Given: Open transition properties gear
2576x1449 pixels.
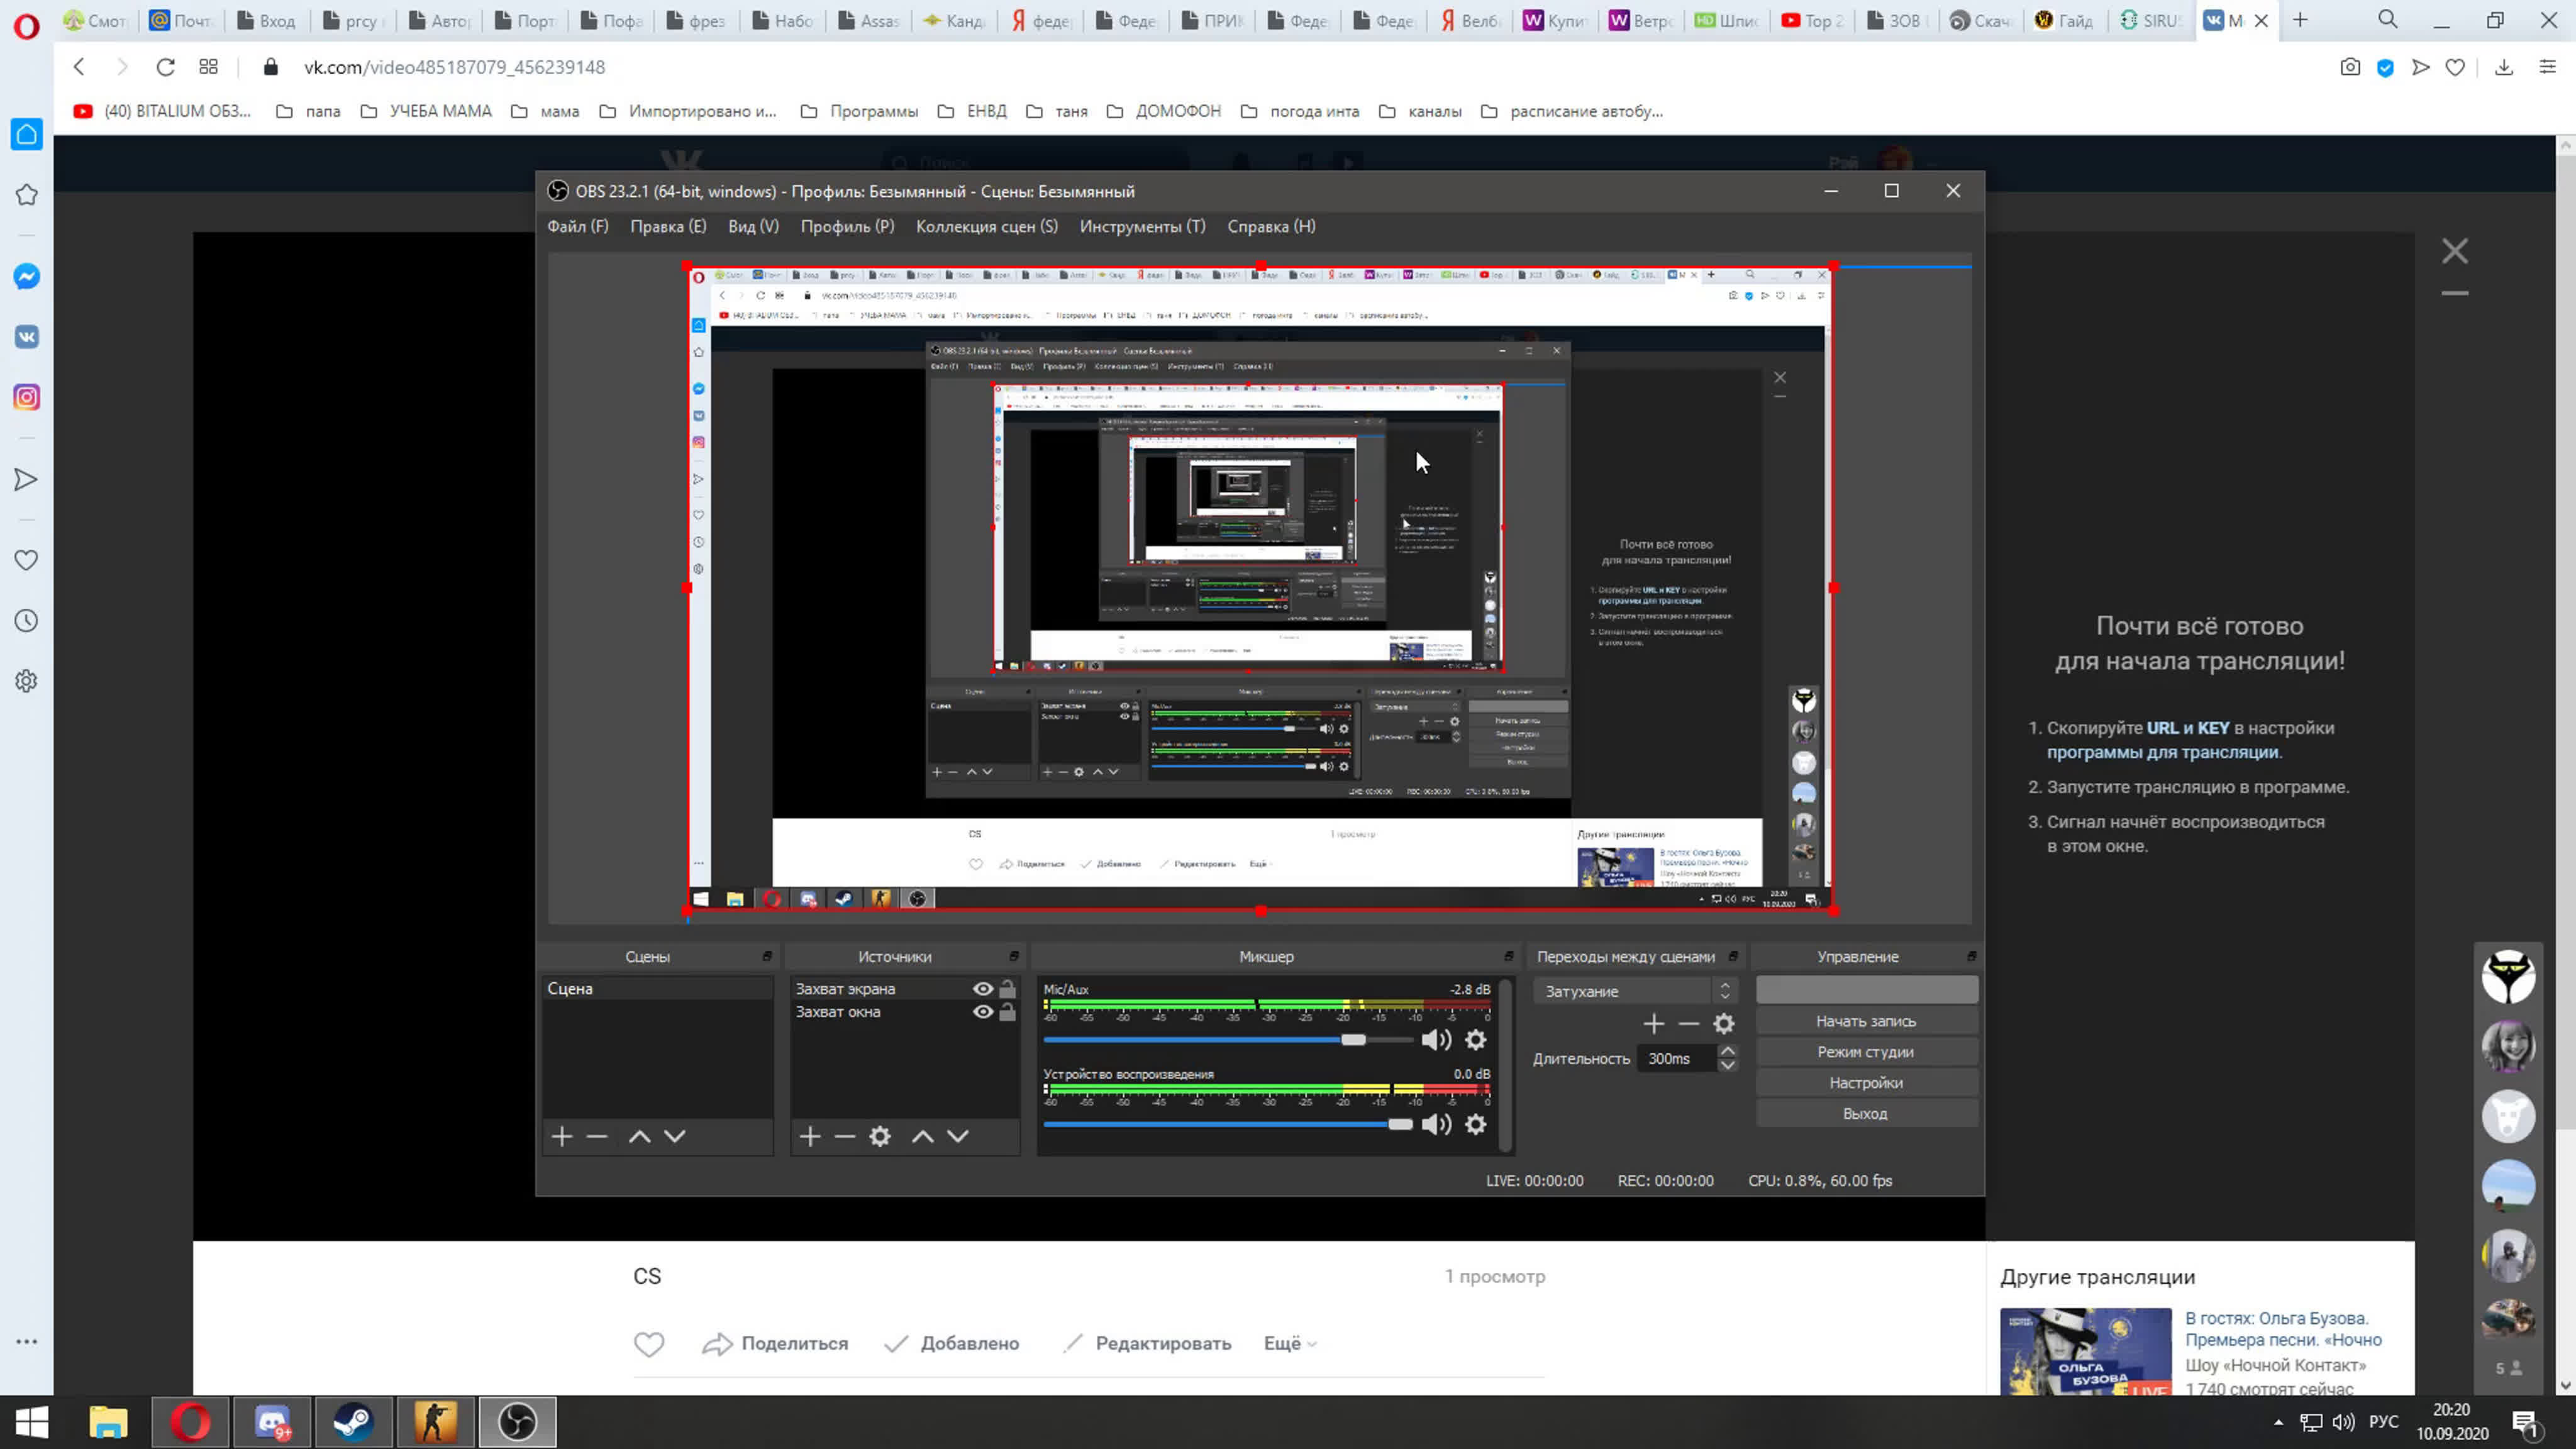Looking at the screenshot, I should pos(1724,1023).
